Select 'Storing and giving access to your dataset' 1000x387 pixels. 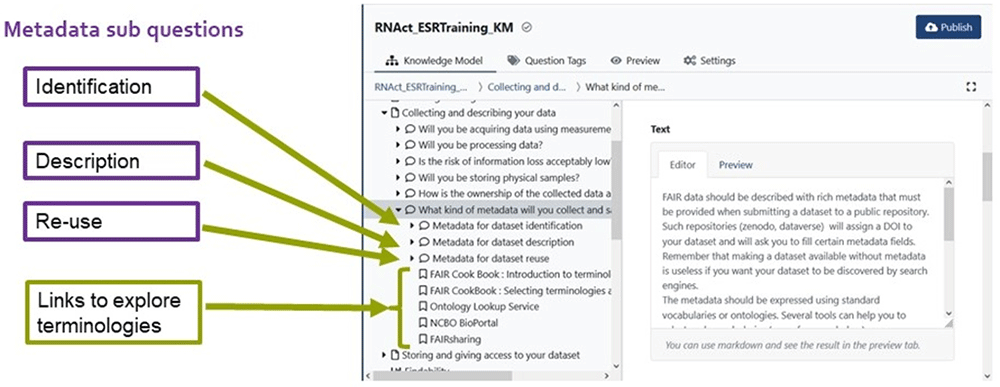pyautogui.click(x=490, y=354)
